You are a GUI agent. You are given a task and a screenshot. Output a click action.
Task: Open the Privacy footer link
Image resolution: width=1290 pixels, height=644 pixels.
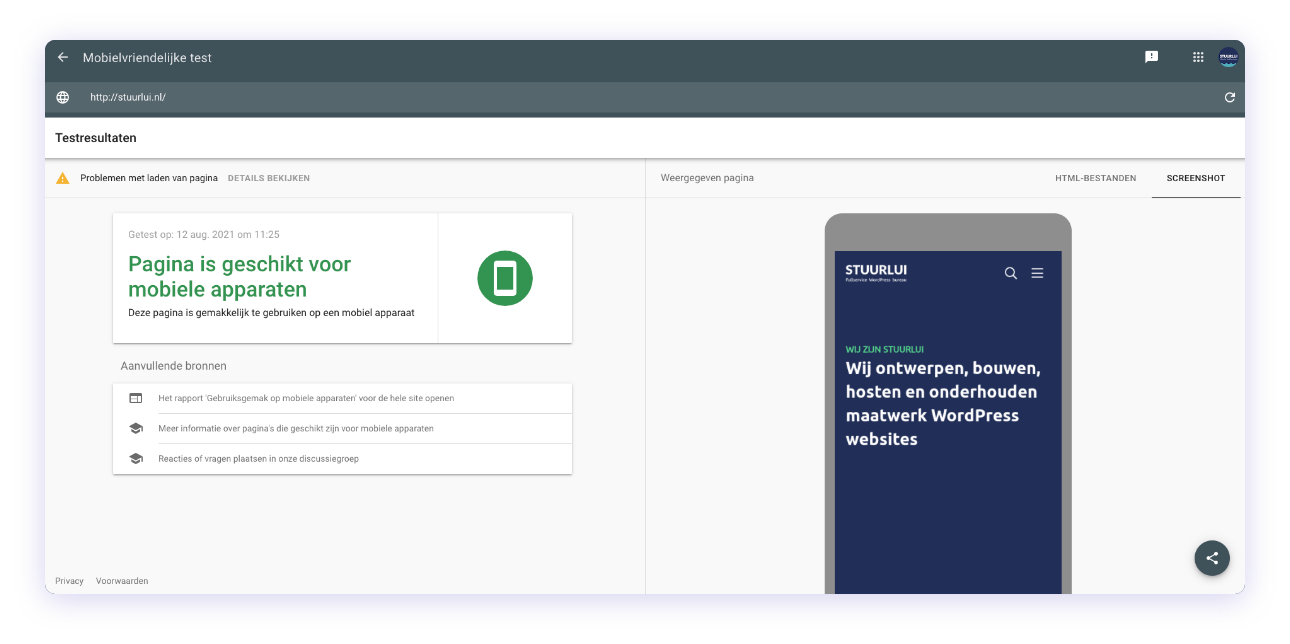coord(69,581)
